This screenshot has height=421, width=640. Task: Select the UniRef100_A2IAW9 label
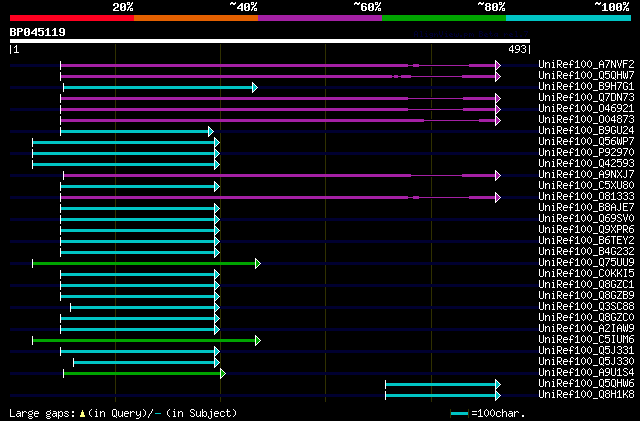point(586,329)
